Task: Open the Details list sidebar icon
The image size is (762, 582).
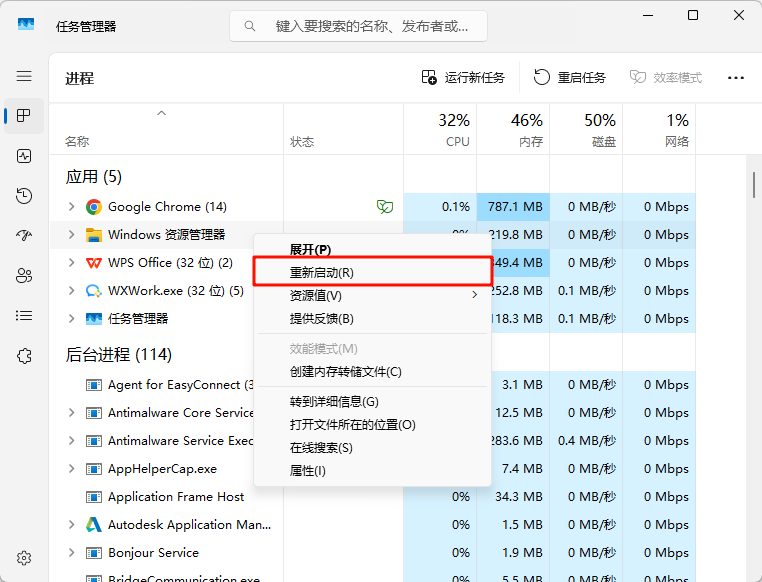Action: point(24,316)
